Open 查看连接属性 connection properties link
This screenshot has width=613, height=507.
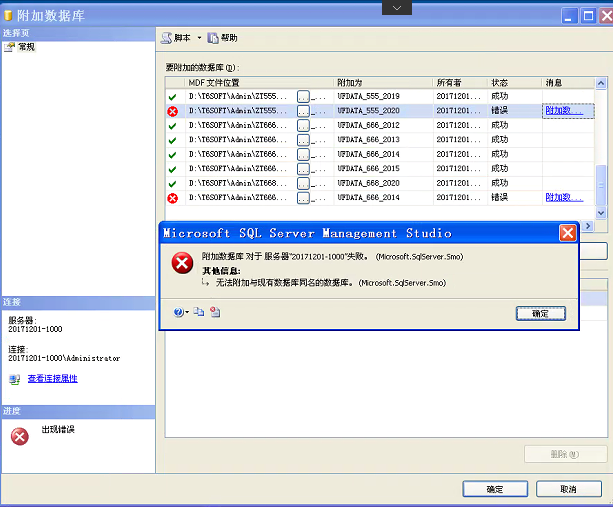[x=53, y=378]
